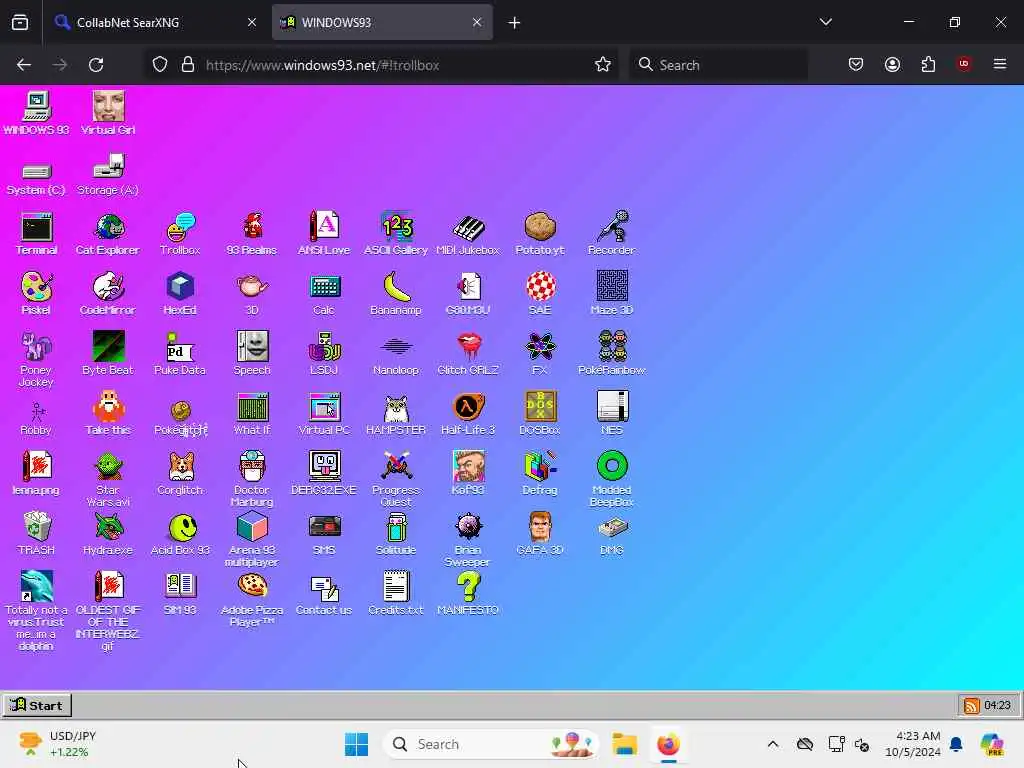Start the Recorder microphone icon
The width and height of the screenshot is (1024, 768).
pos(611,233)
